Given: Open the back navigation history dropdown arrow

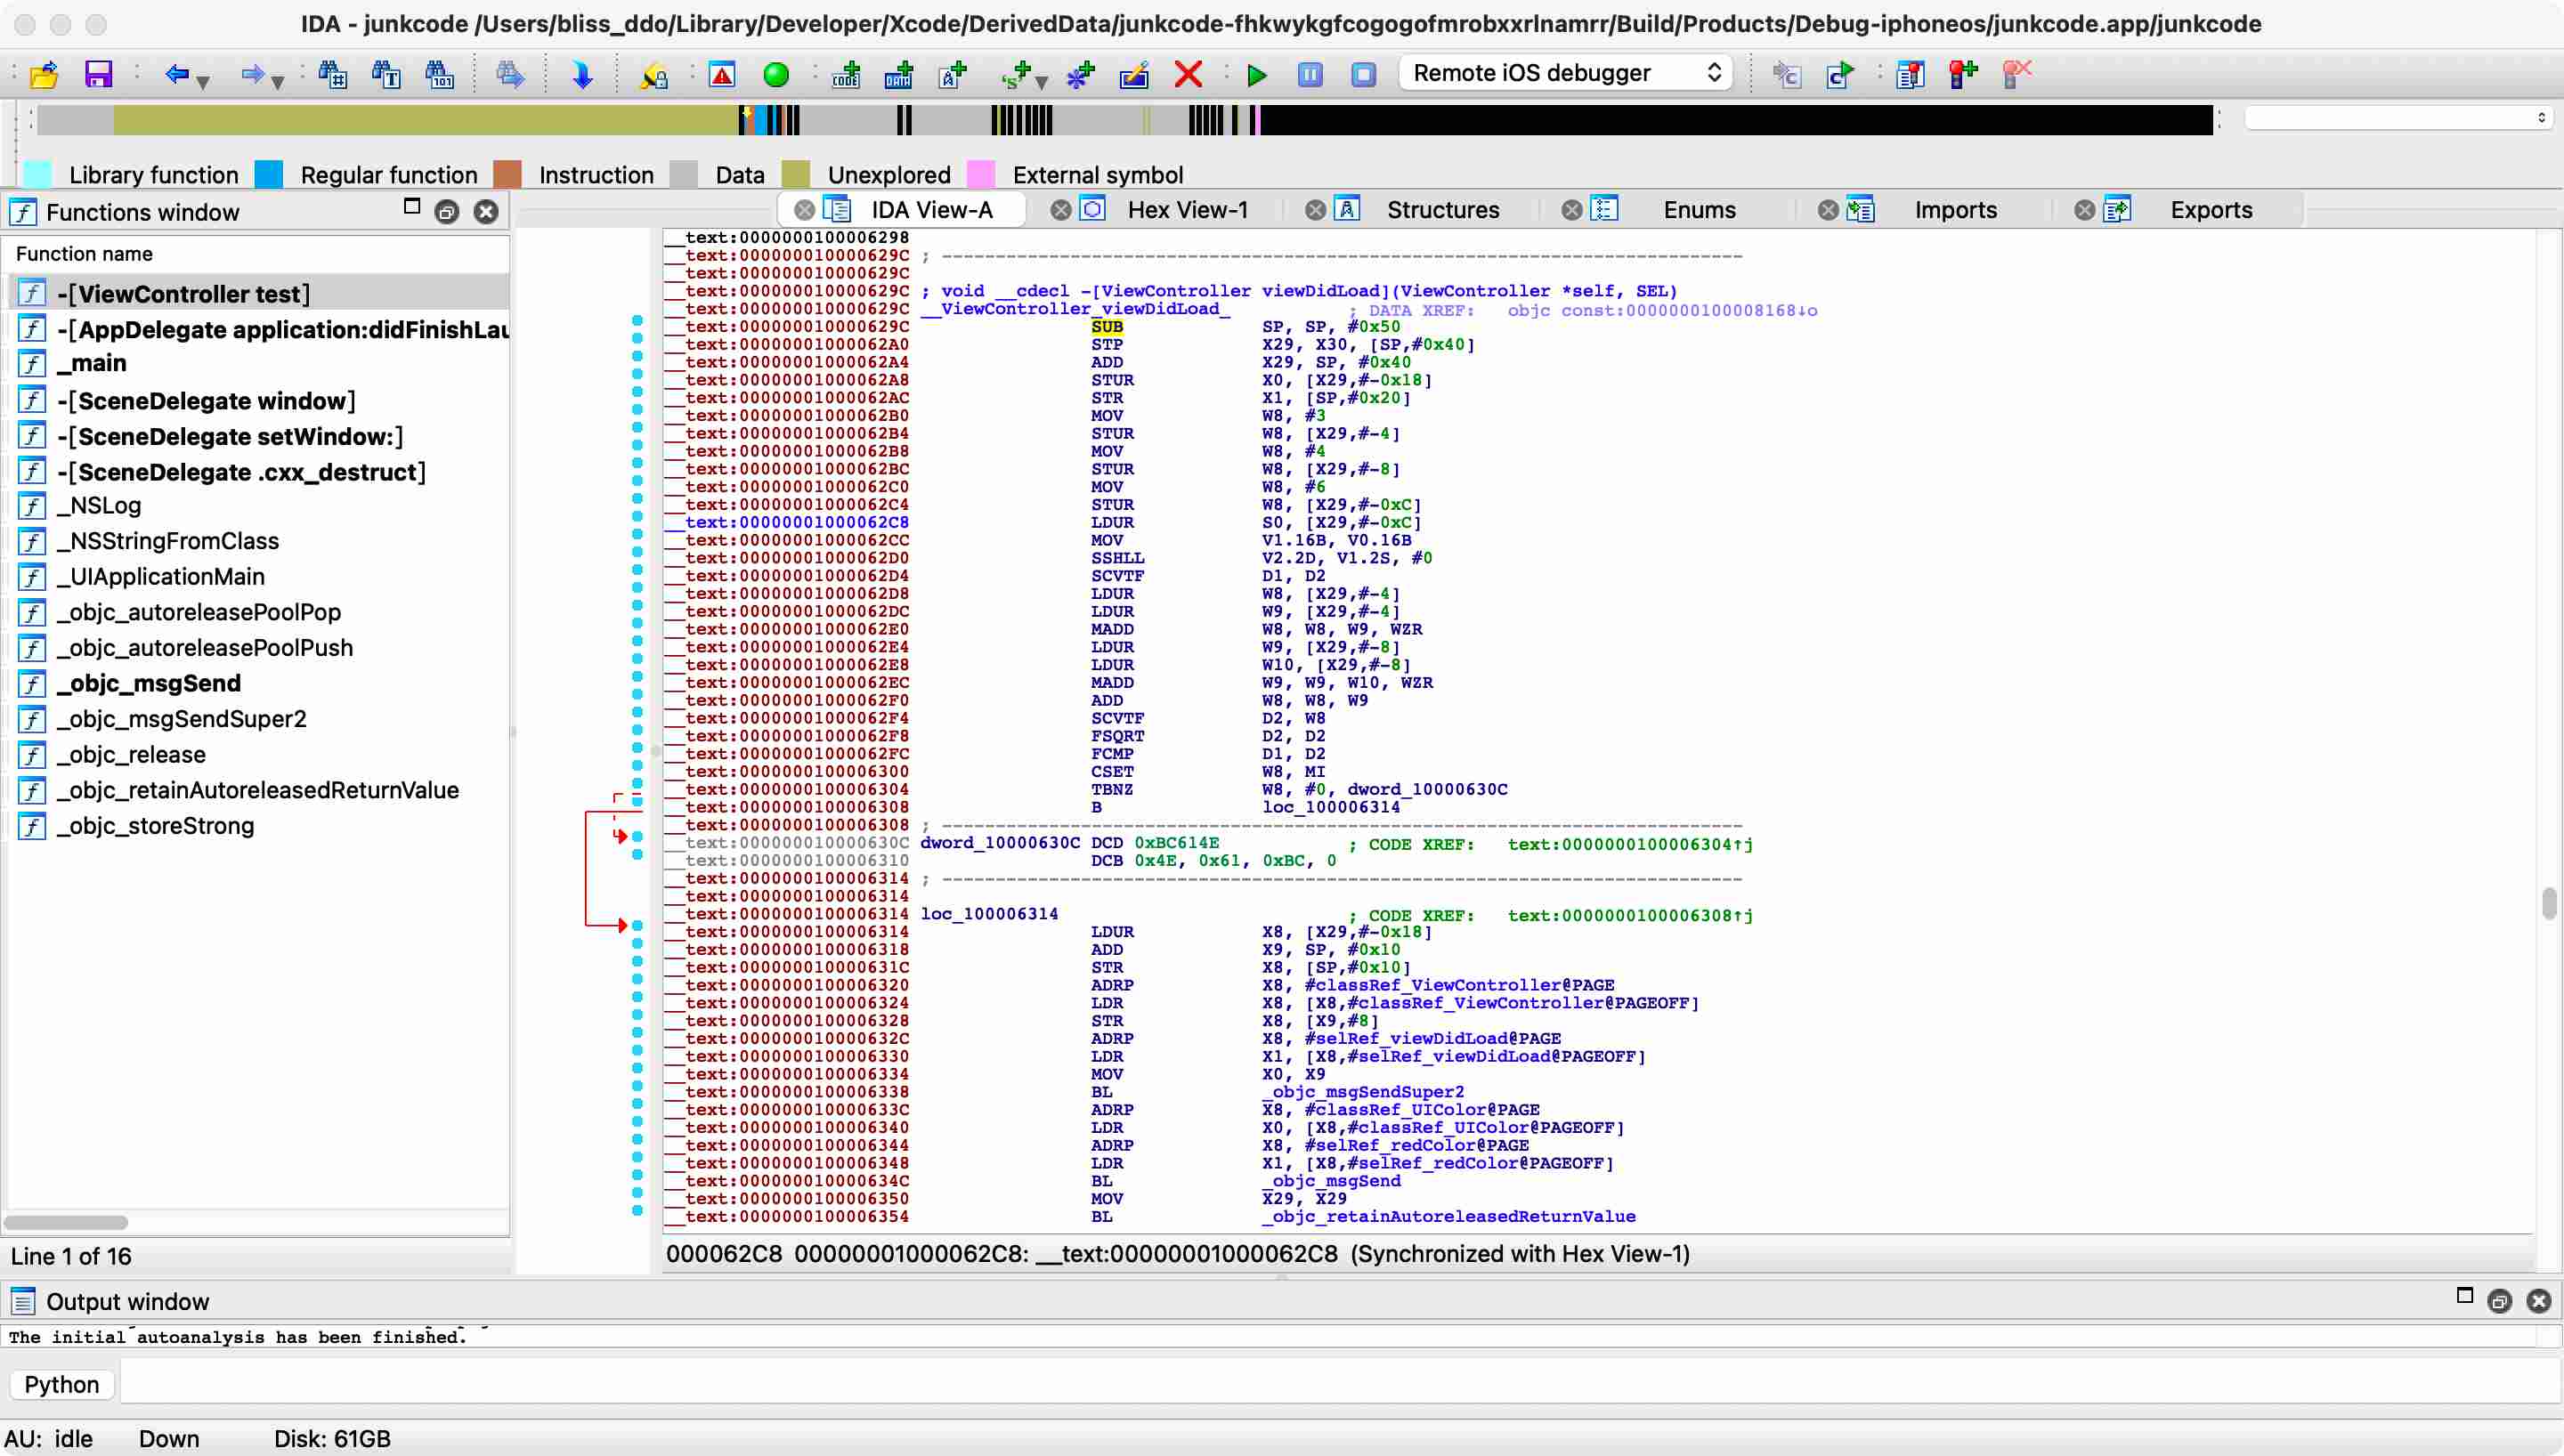Looking at the screenshot, I should tap(204, 82).
